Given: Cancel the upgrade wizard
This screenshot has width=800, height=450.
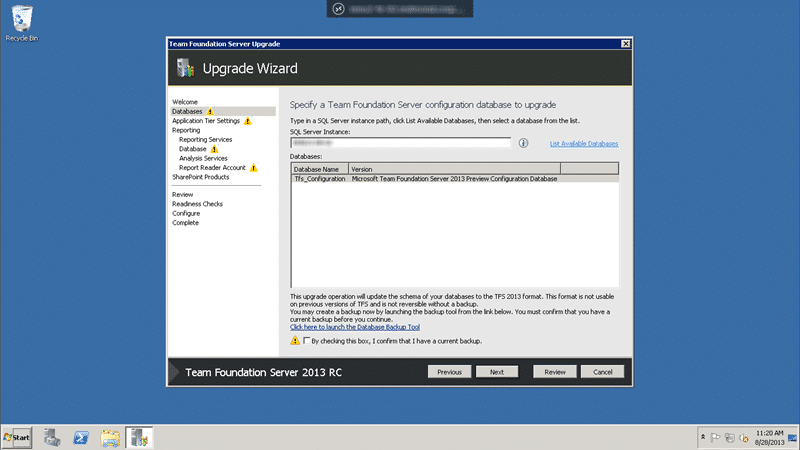Looking at the screenshot, I should coord(603,372).
